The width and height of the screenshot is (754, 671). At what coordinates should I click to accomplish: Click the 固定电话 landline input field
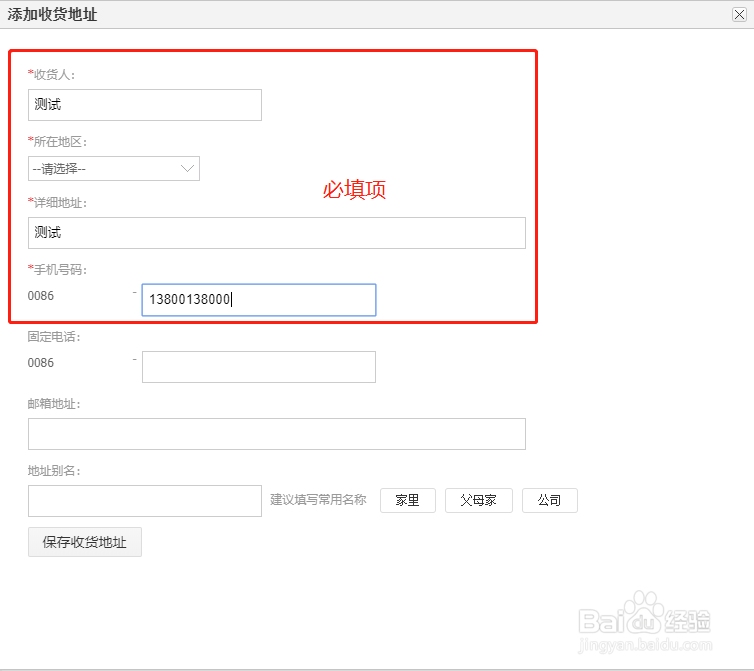point(259,367)
